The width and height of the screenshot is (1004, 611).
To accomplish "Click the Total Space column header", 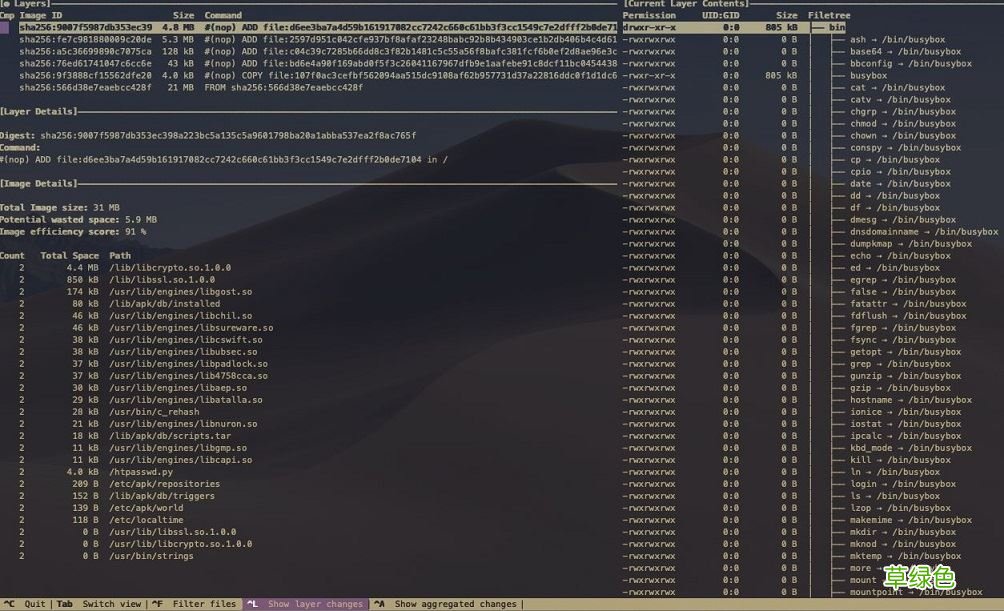I will pos(69,256).
